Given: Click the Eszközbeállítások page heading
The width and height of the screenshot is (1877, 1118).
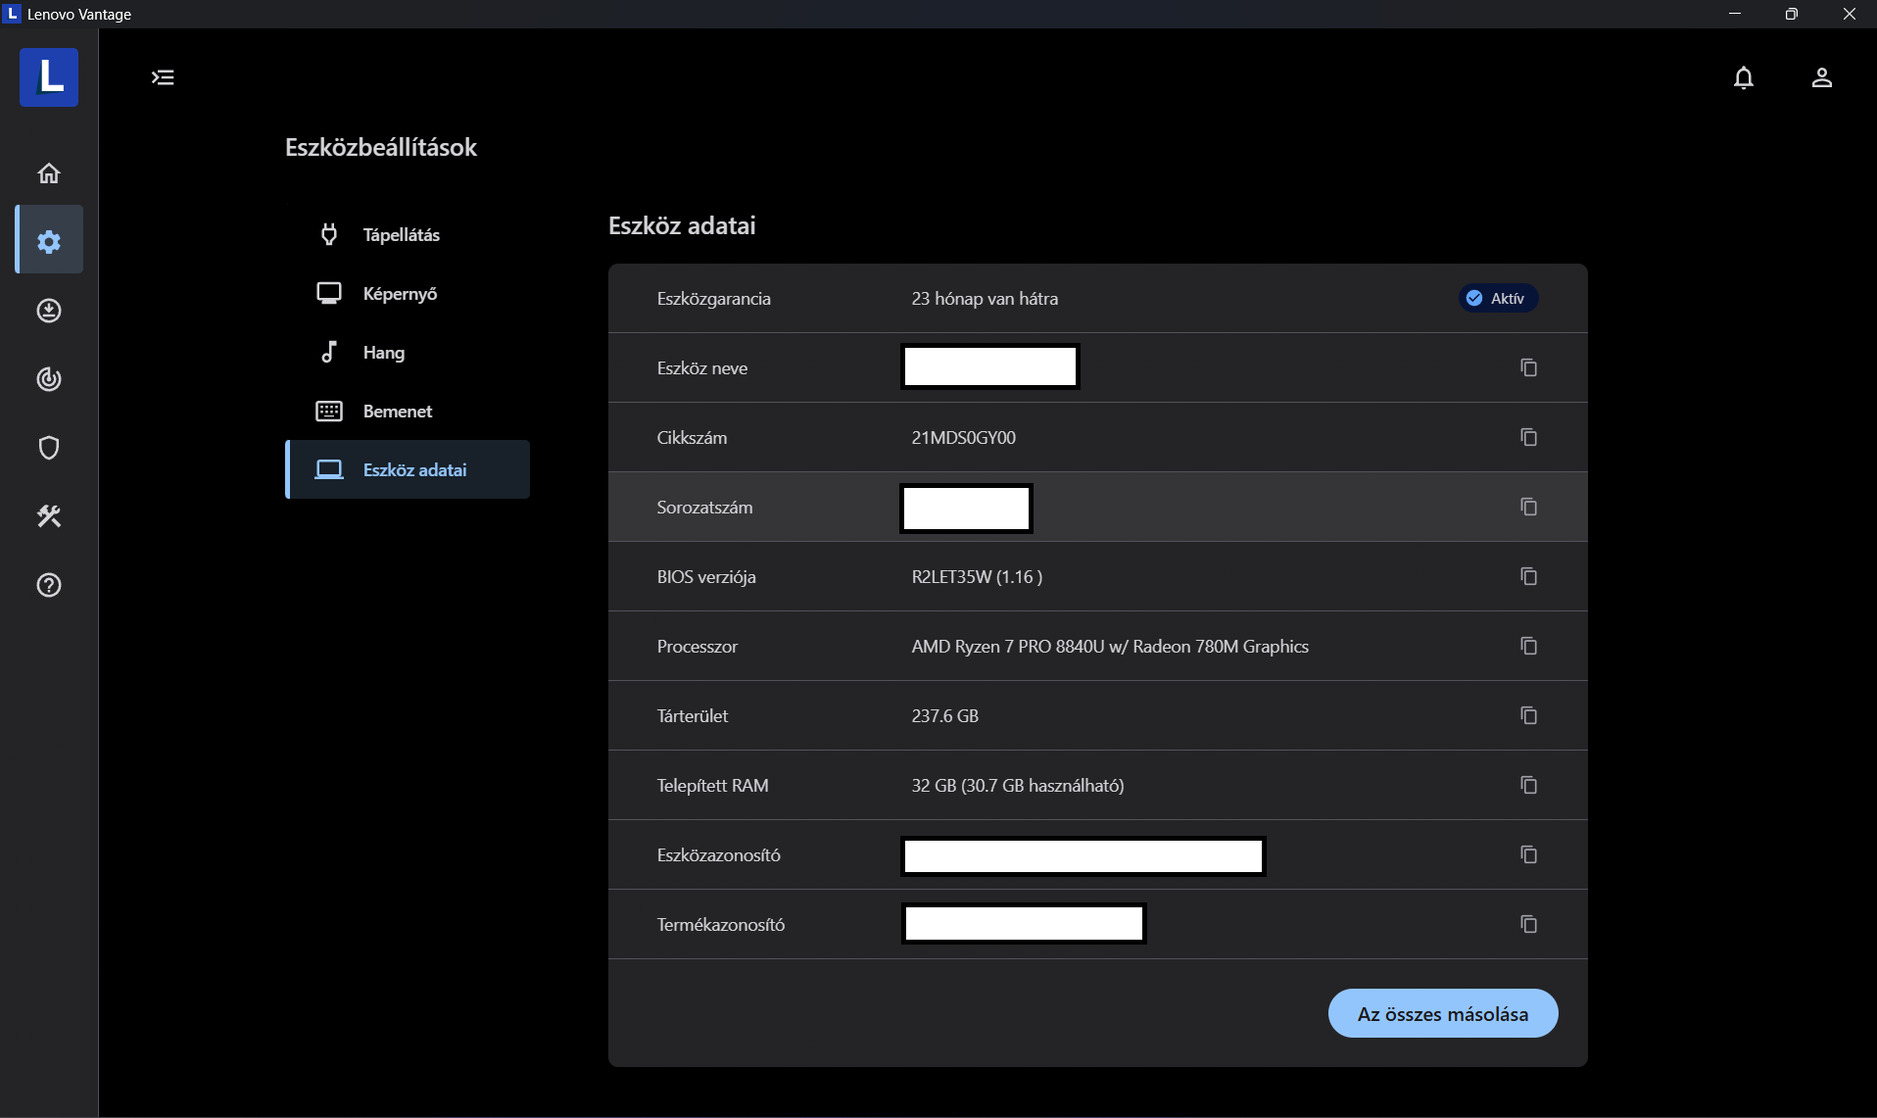Looking at the screenshot, I should (x=381, y=147).
